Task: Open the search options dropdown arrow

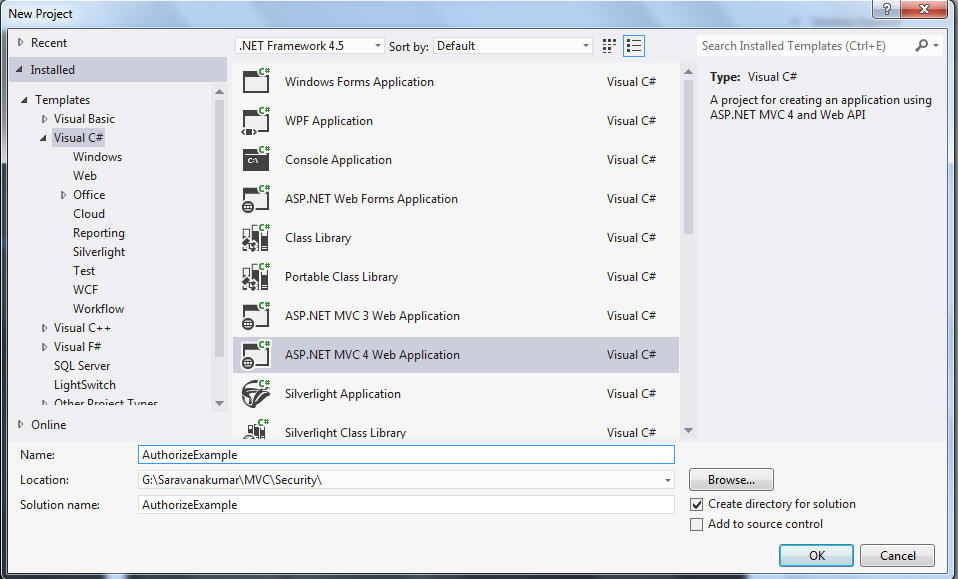Action: pos(936,45)
